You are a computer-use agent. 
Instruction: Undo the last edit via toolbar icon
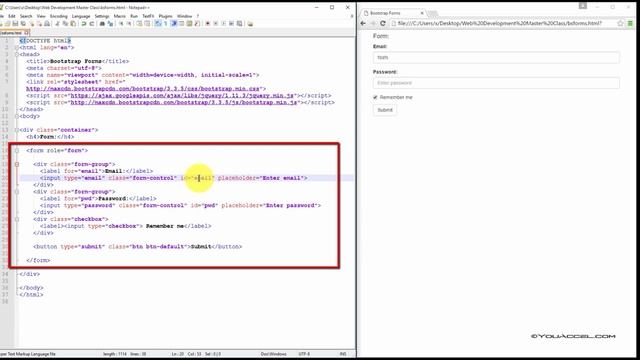click(84, 24)
